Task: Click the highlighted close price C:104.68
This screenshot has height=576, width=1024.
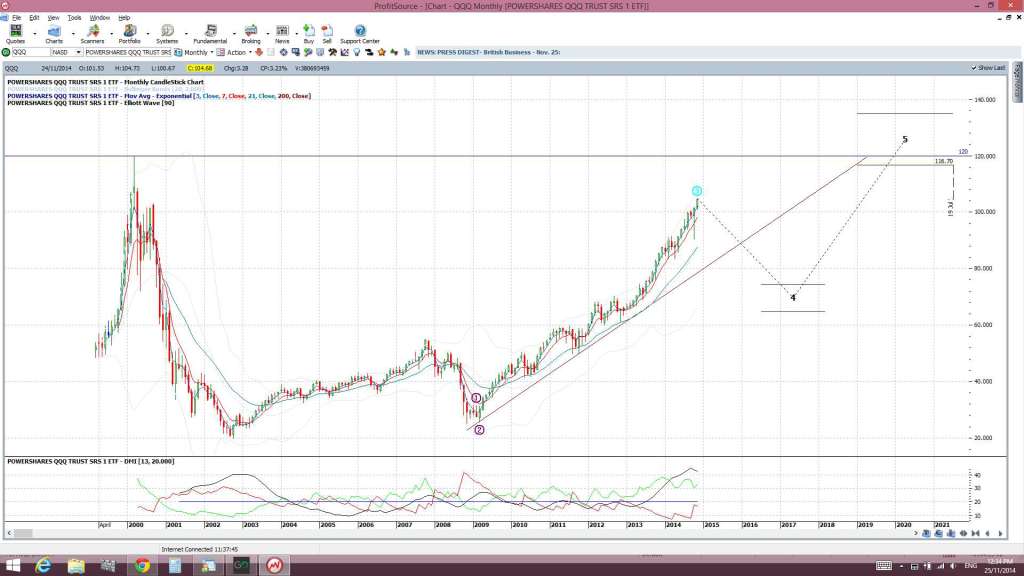Action: coord(200,68)
